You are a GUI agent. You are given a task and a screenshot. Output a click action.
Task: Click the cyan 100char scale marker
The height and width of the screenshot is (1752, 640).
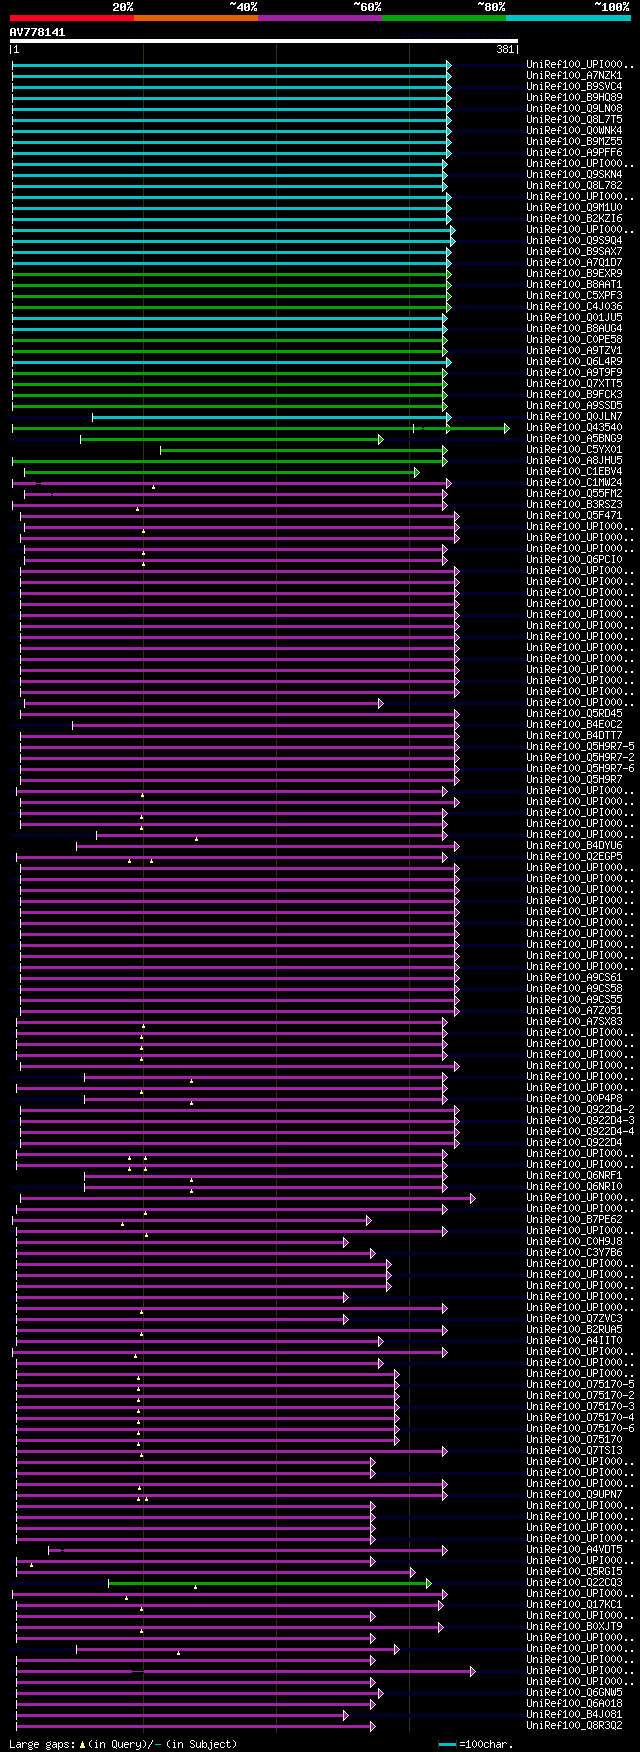coord(447,1744)
